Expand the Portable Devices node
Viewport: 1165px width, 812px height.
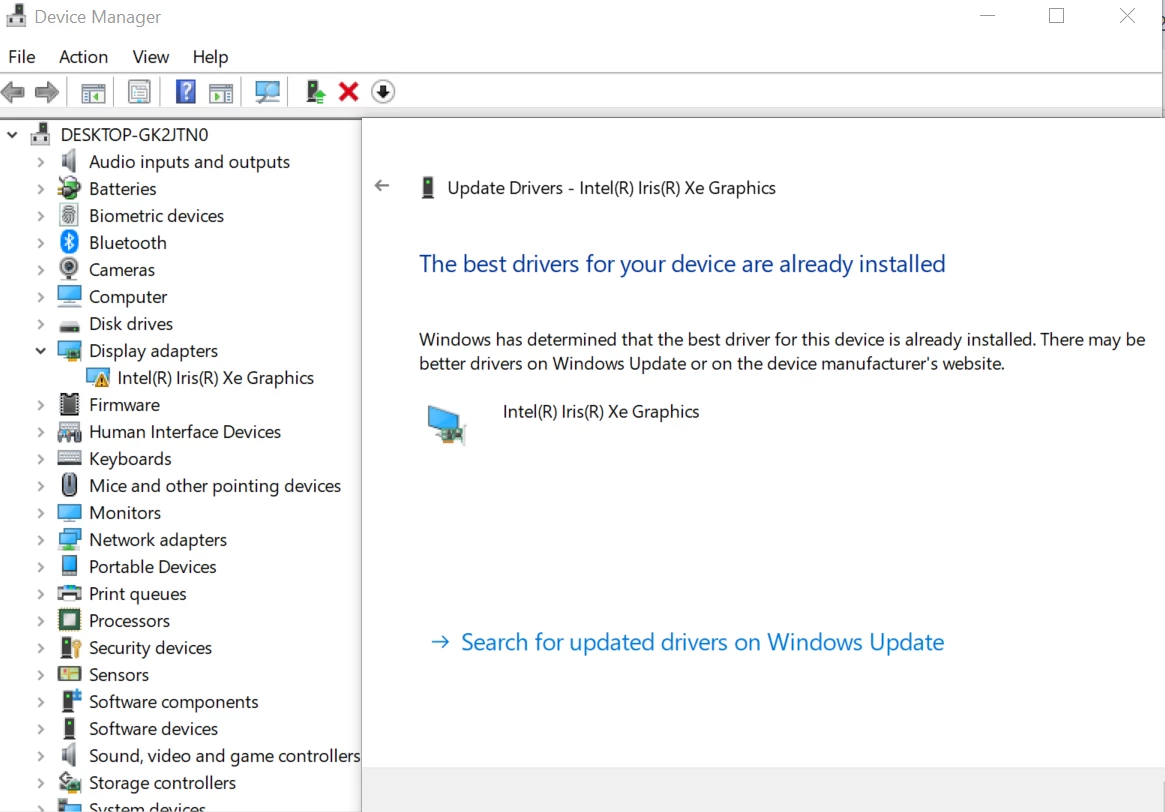click(41, 567)
